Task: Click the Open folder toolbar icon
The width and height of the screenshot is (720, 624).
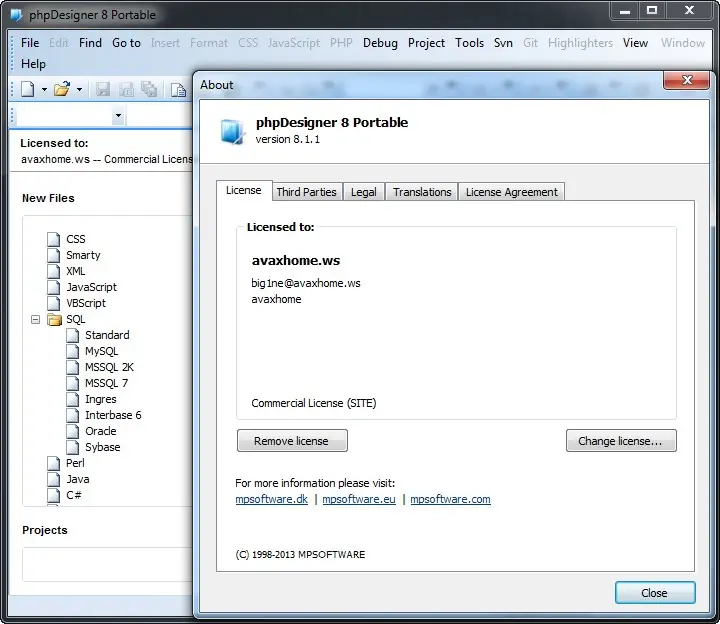Action: point(62,89)
